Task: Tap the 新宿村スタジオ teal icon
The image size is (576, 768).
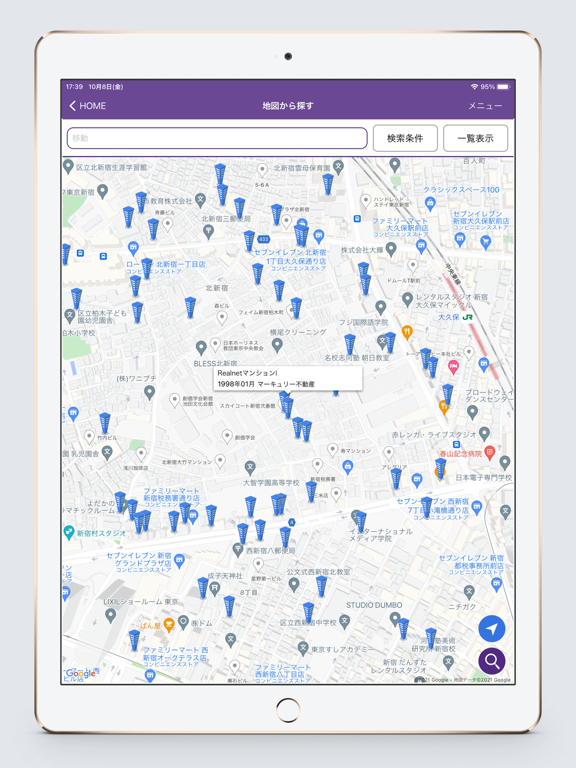Action: click(x=69, y=532)
